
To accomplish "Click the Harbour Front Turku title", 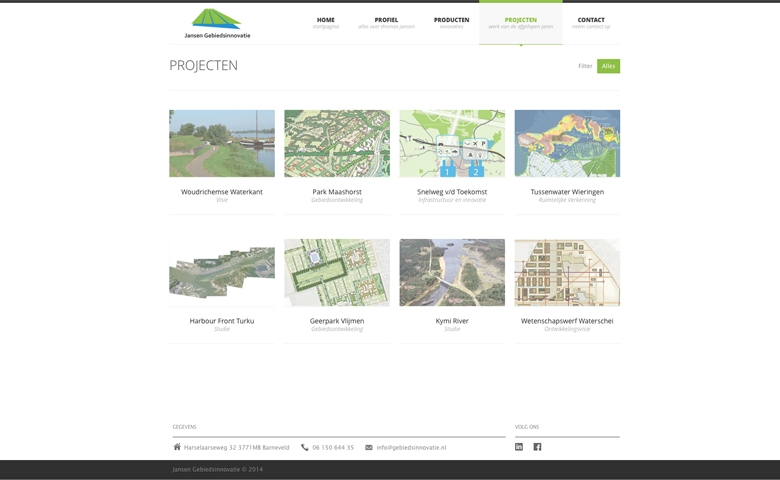I will (x=222, y=321).
